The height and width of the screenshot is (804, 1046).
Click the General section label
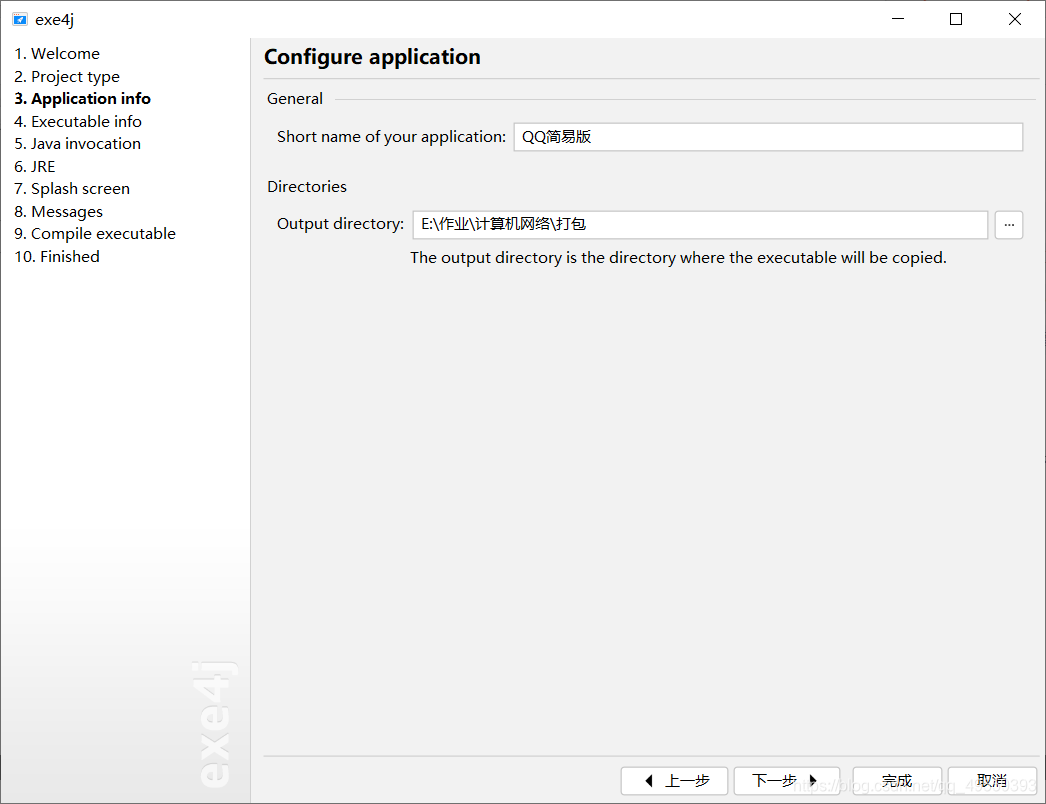click(x=295, y=99)
